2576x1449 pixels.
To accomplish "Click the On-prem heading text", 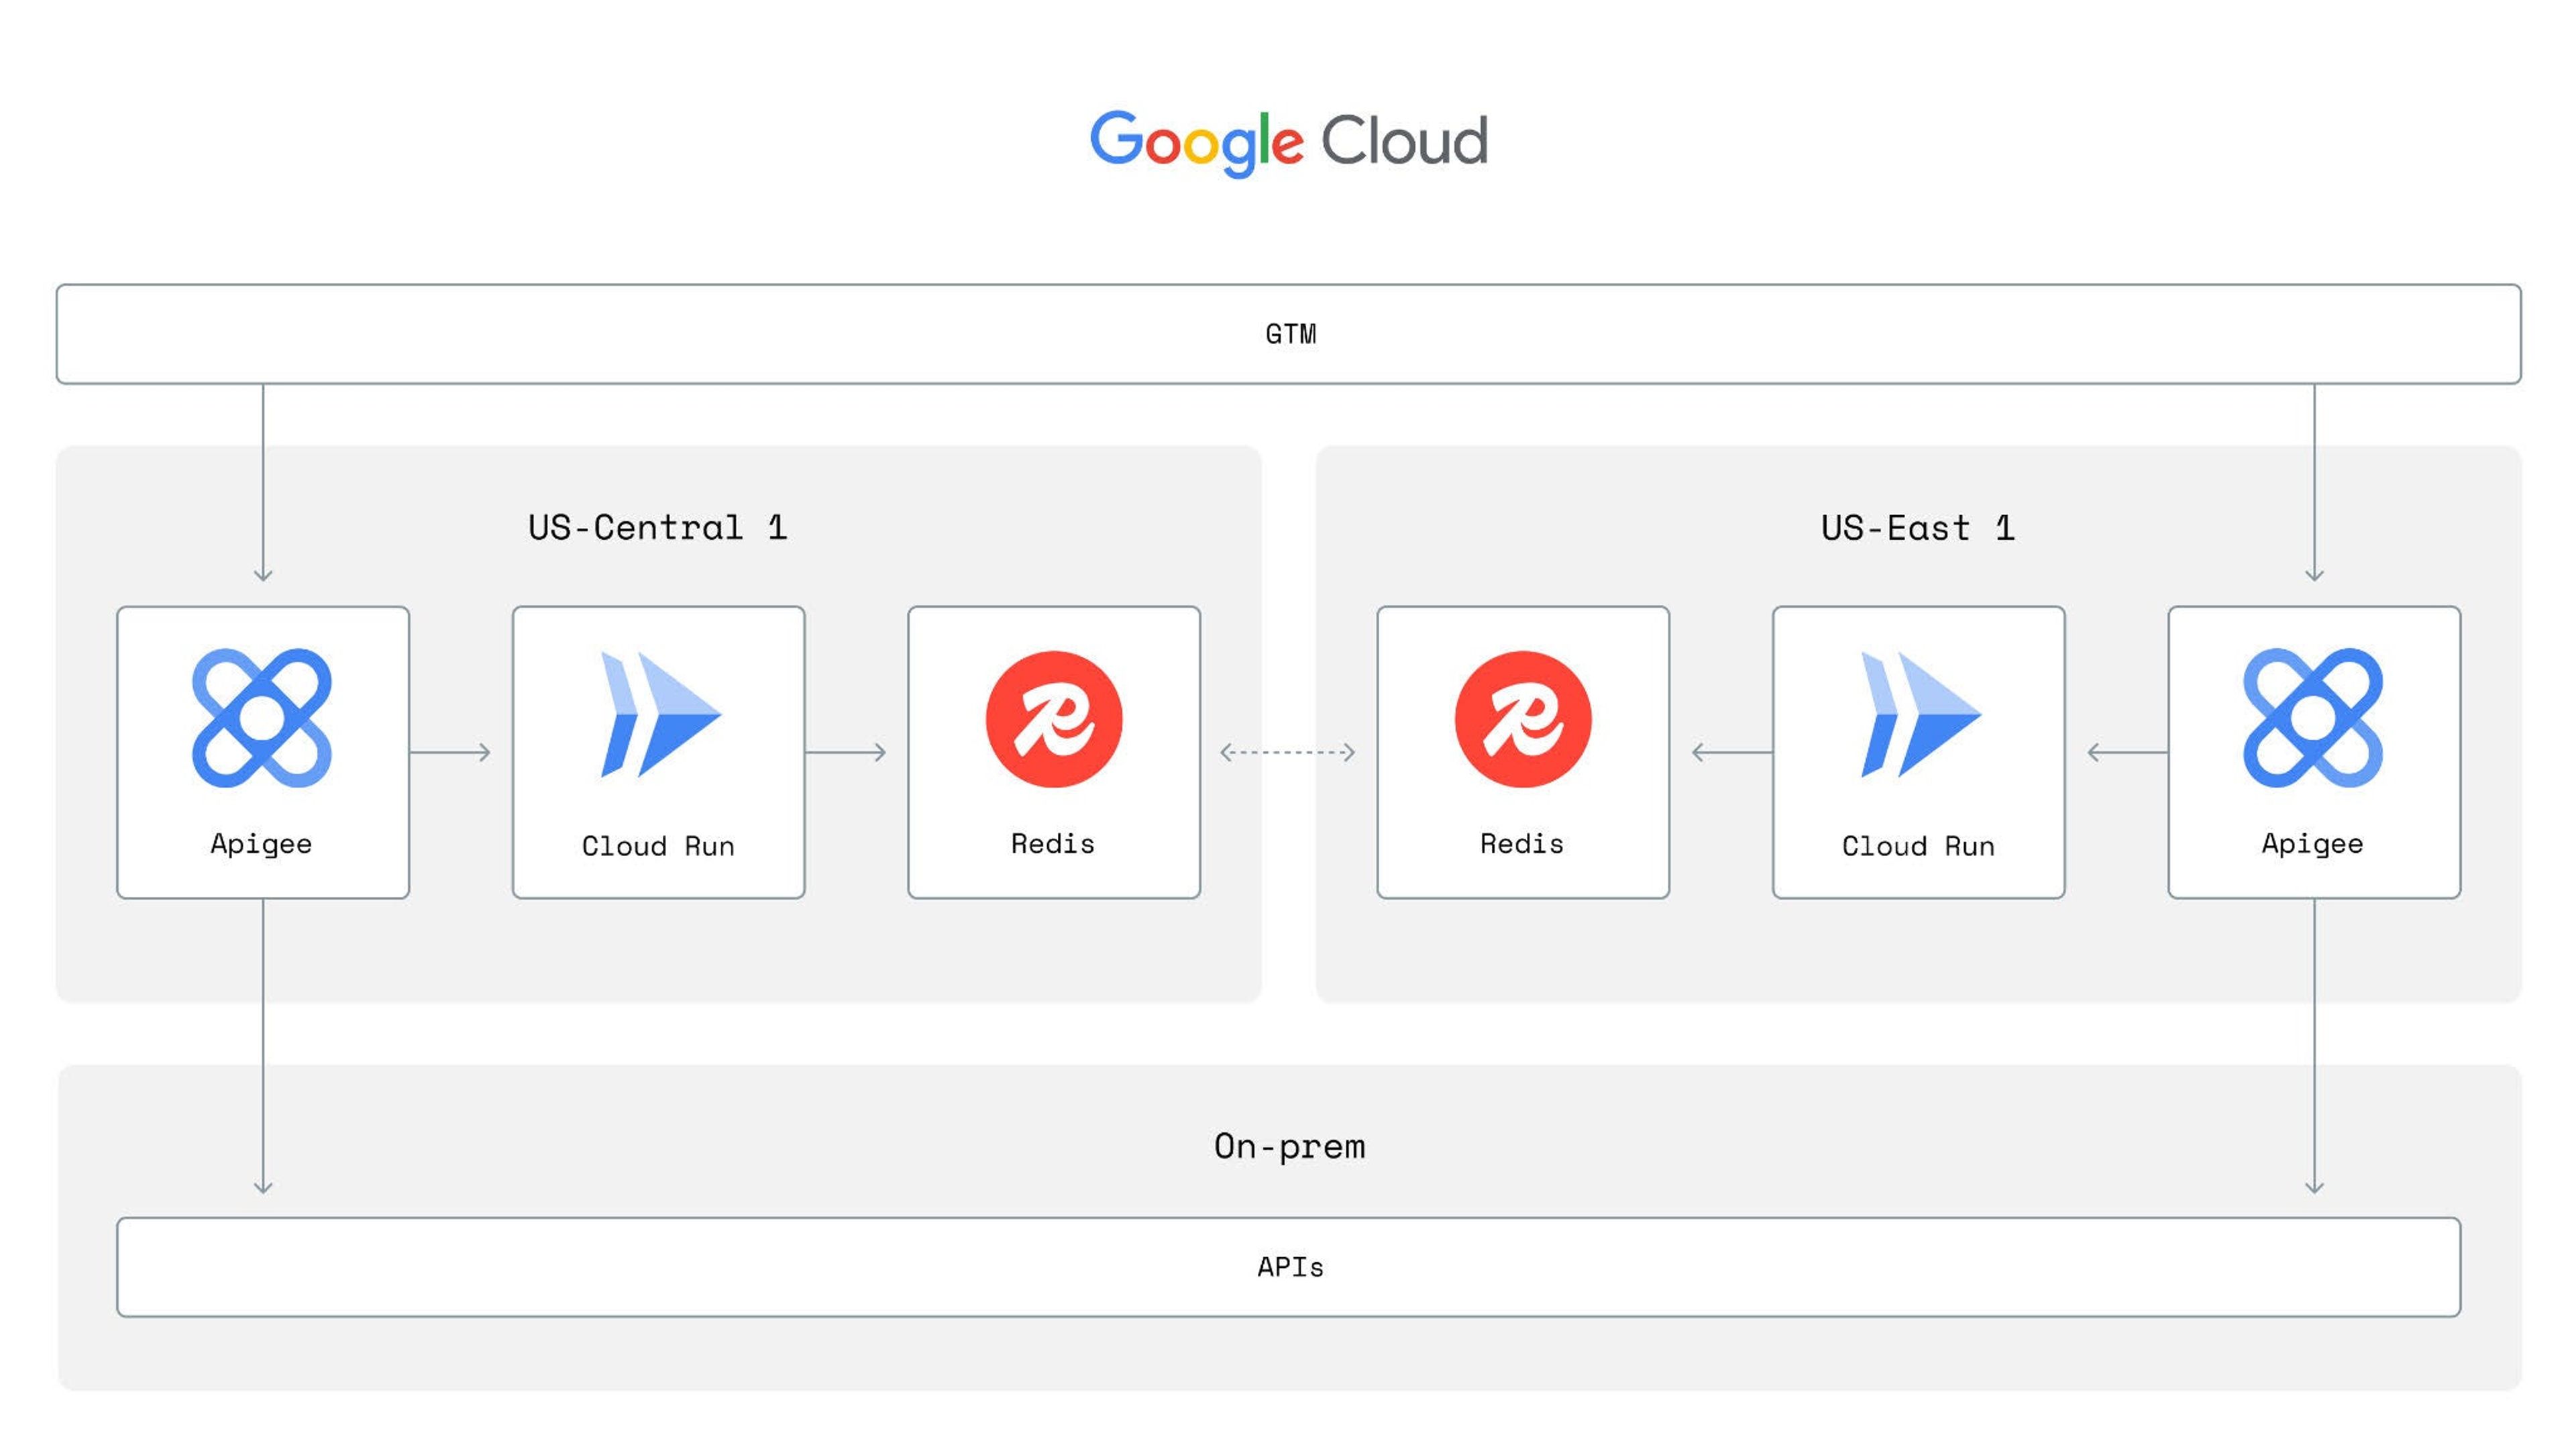I will (1289, 1146).
